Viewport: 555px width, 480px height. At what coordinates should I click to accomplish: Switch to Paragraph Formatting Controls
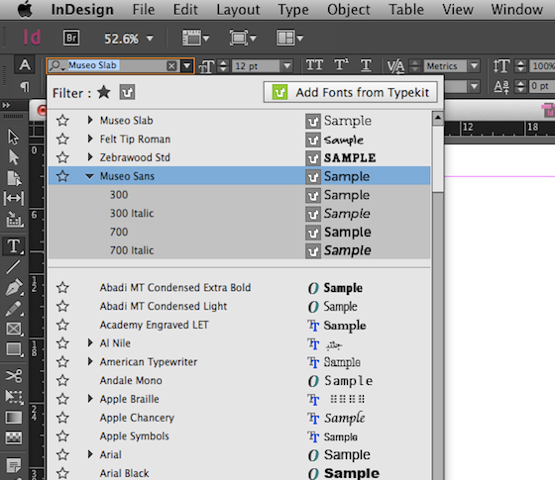coord(24,86)
